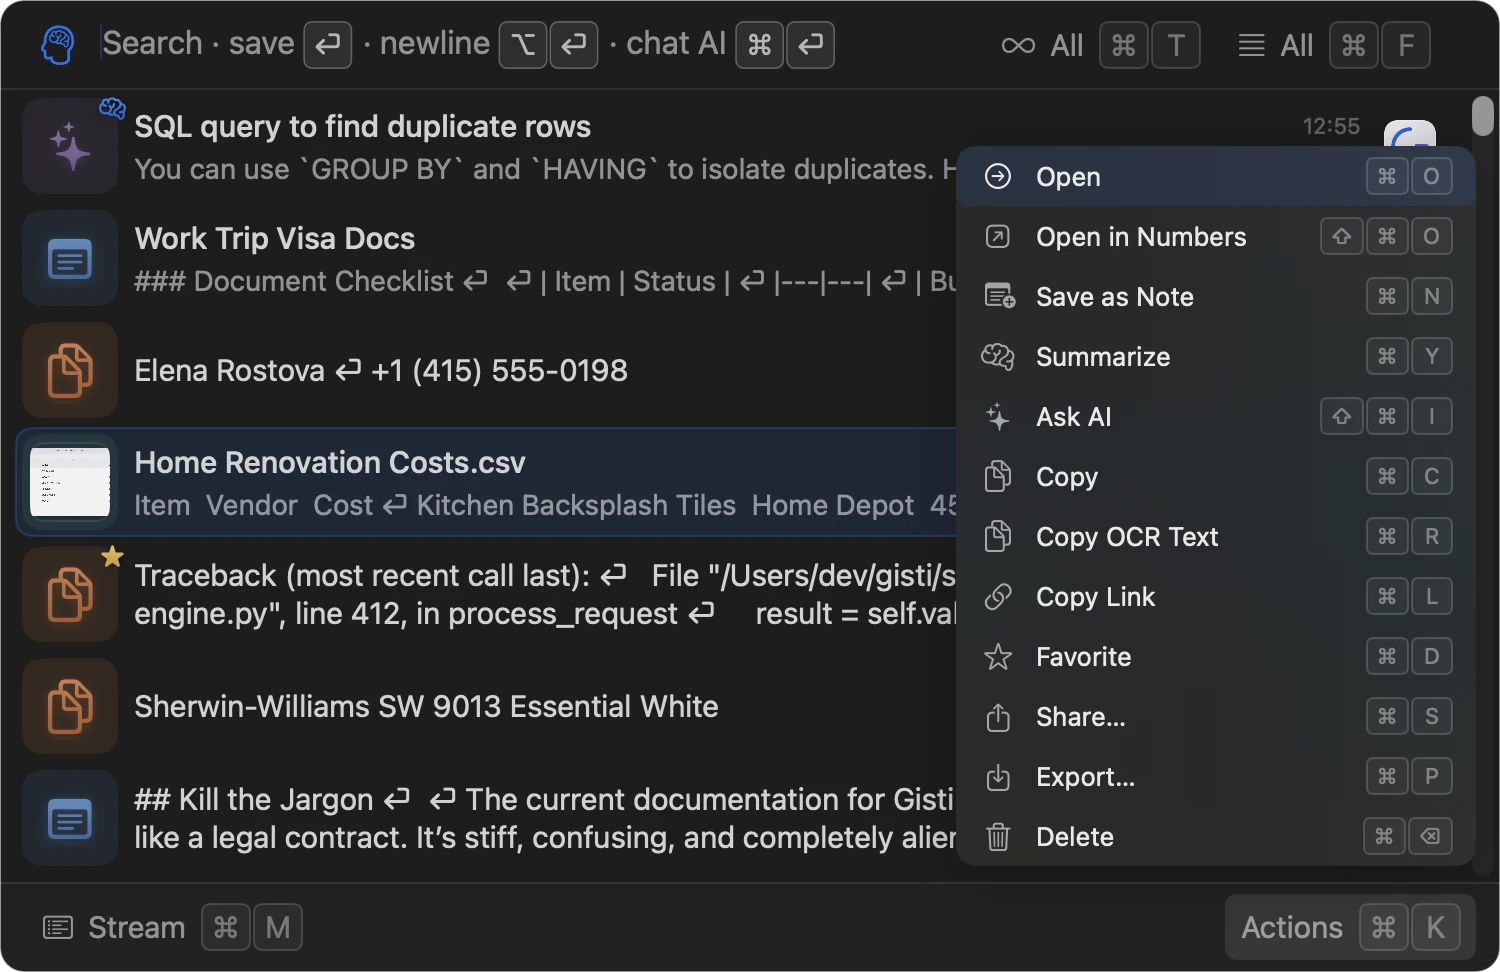Screen dimensions: 1500x972
Task: Click the 'Home Renovation Costs.csv' title
Action: (x=330, y=463)
